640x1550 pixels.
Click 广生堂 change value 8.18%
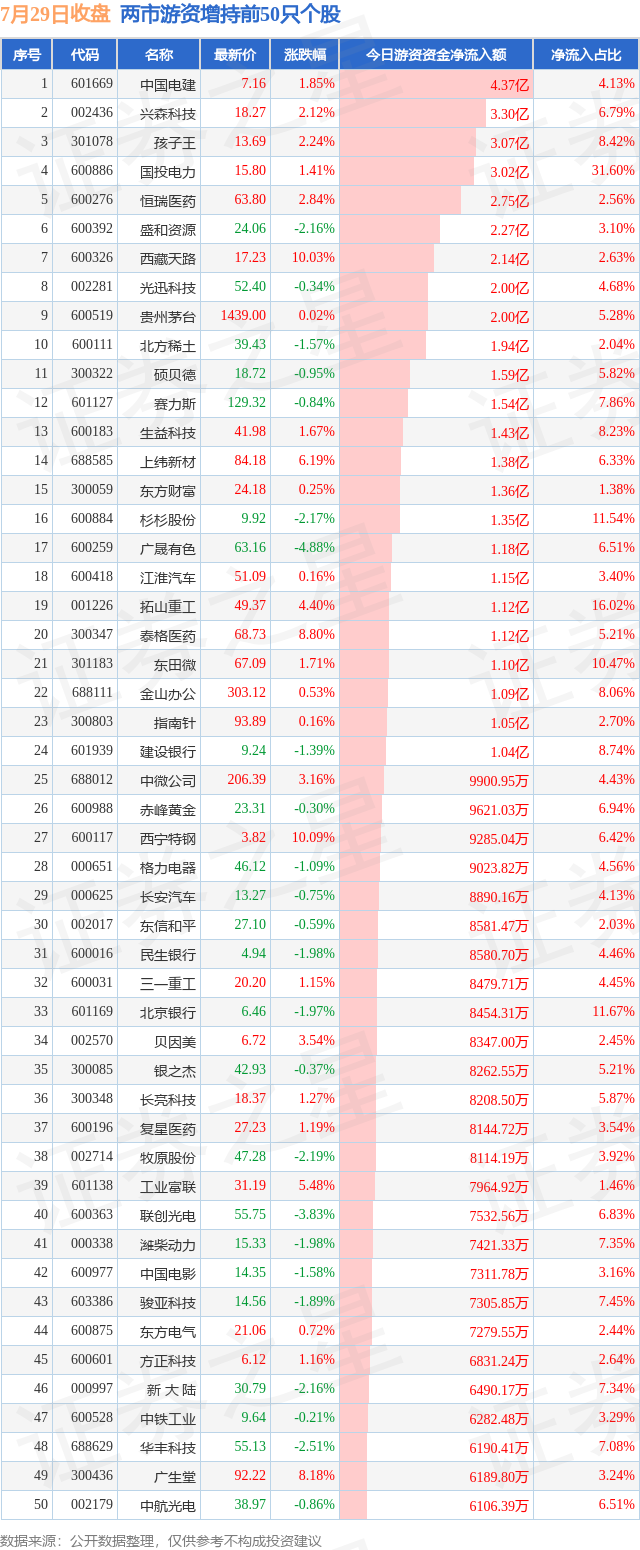(x=316, y=1476)
